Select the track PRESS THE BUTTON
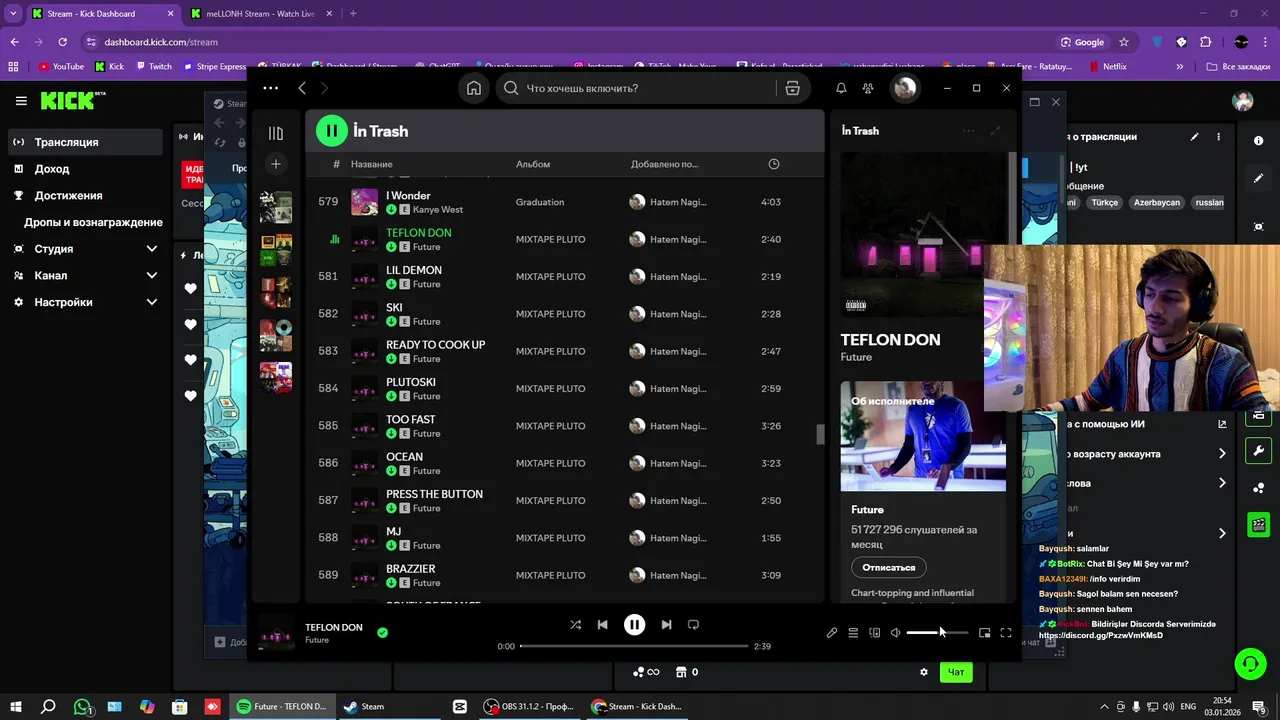Screen dimensions: 1280x720 (x=564, y=500)
